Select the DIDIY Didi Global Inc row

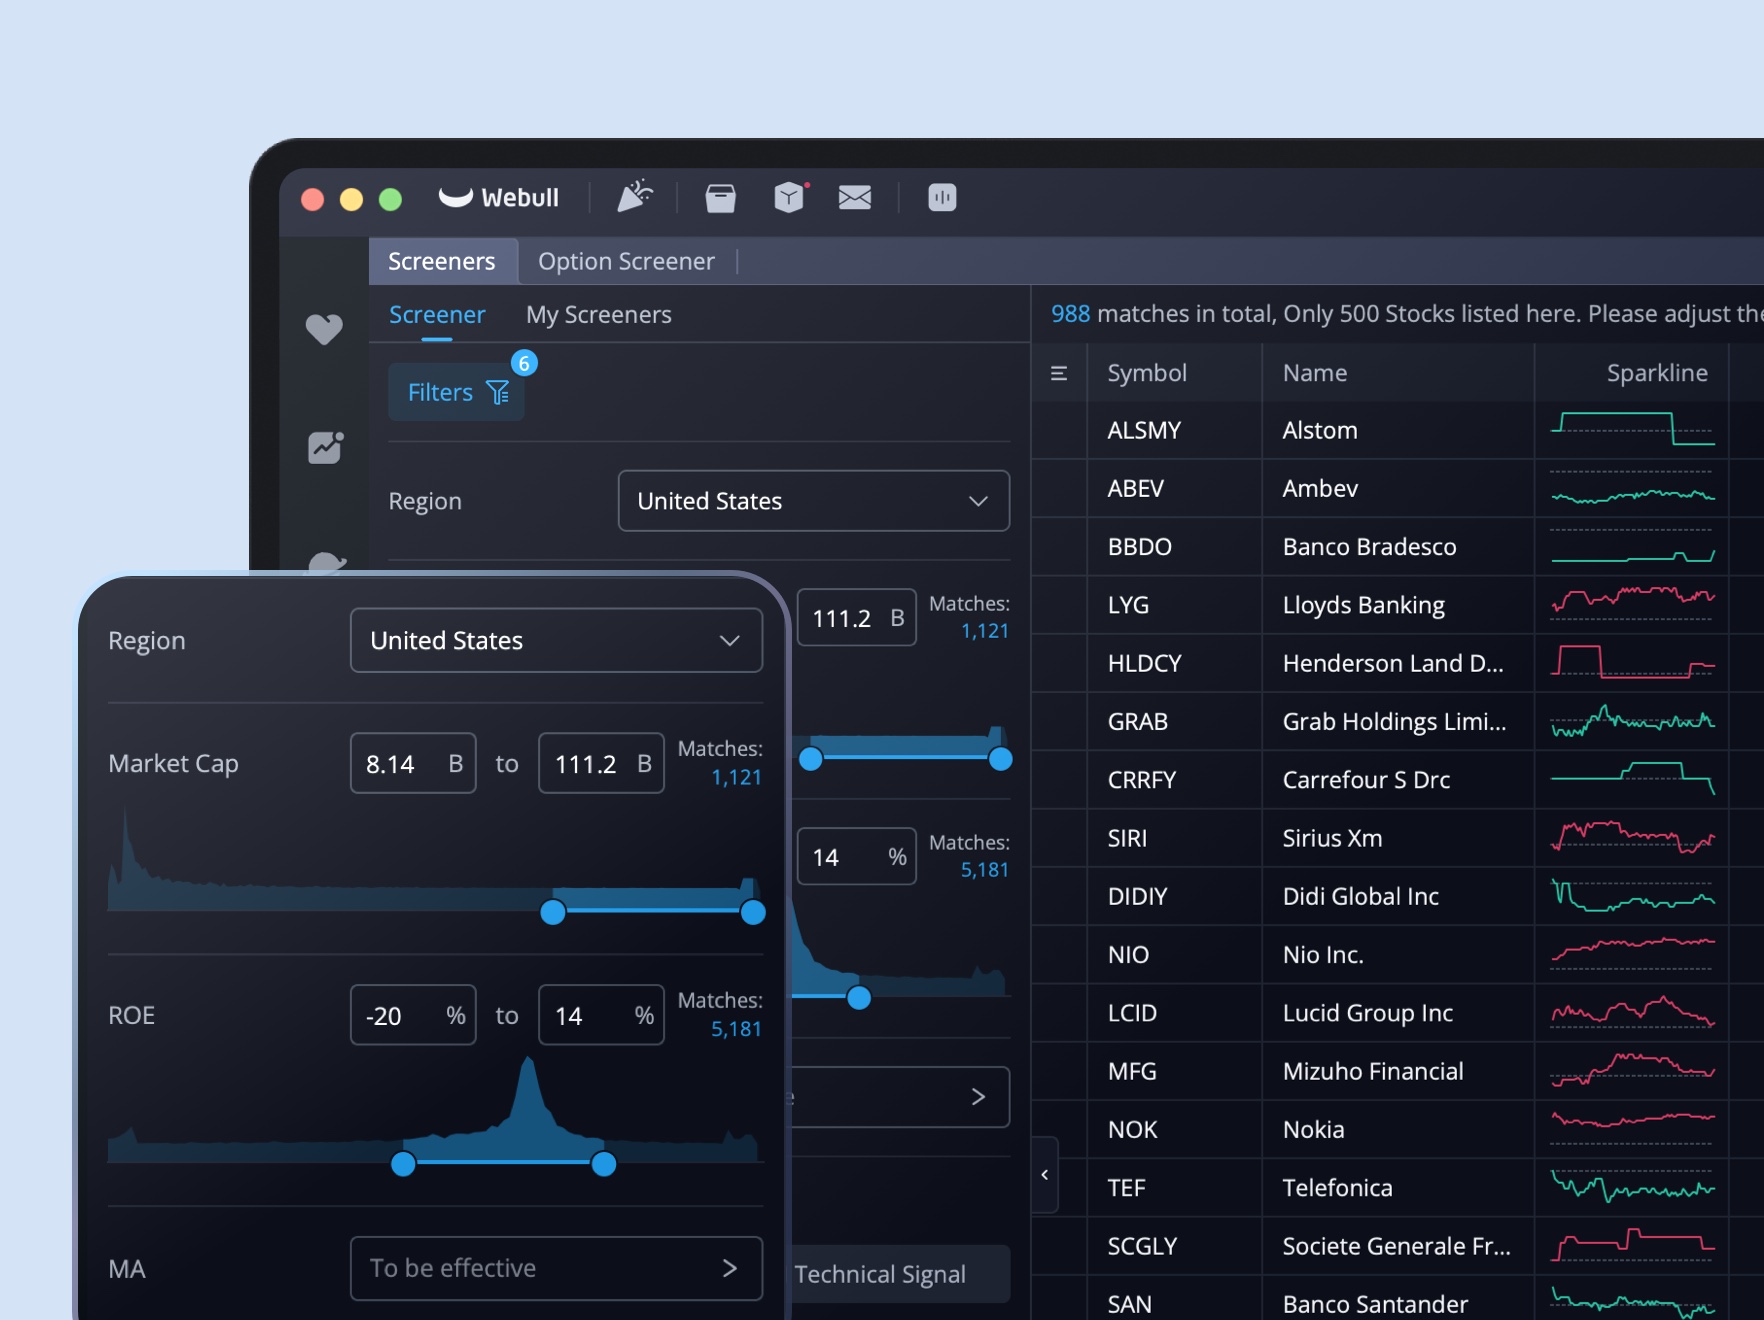(1398, 897)
